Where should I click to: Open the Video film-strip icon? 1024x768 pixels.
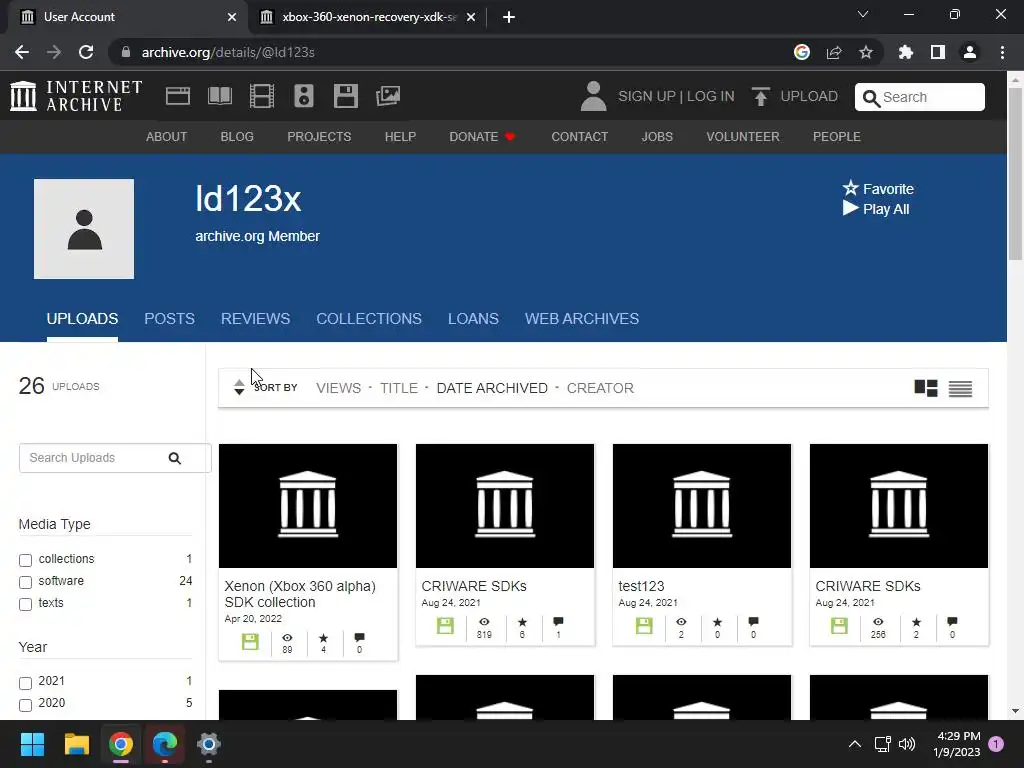(x=261, y=96)
